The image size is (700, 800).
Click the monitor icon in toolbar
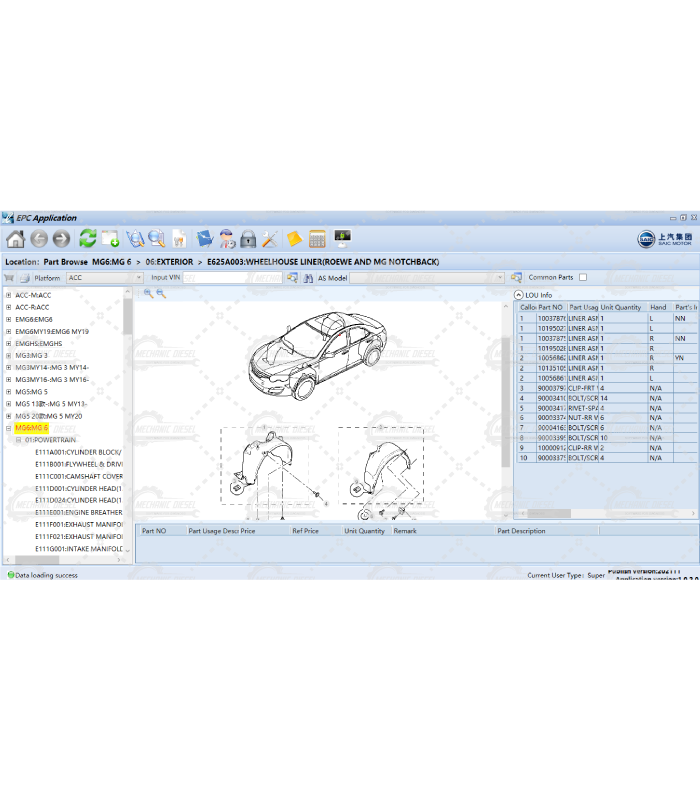[x=343, y=239]
